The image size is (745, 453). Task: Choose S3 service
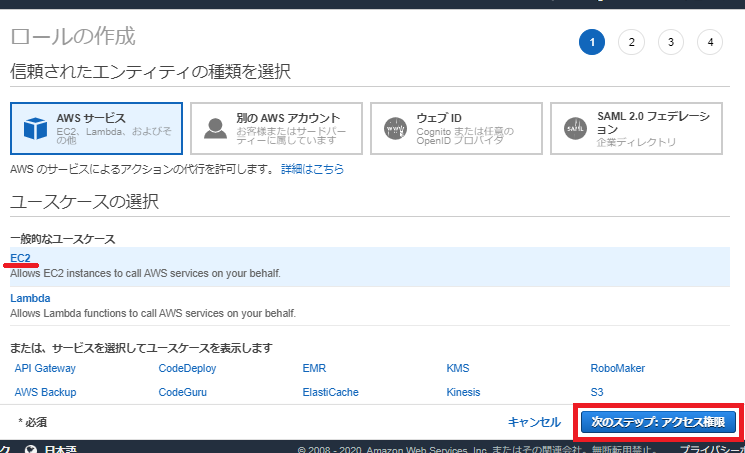(x=597, y=392)
